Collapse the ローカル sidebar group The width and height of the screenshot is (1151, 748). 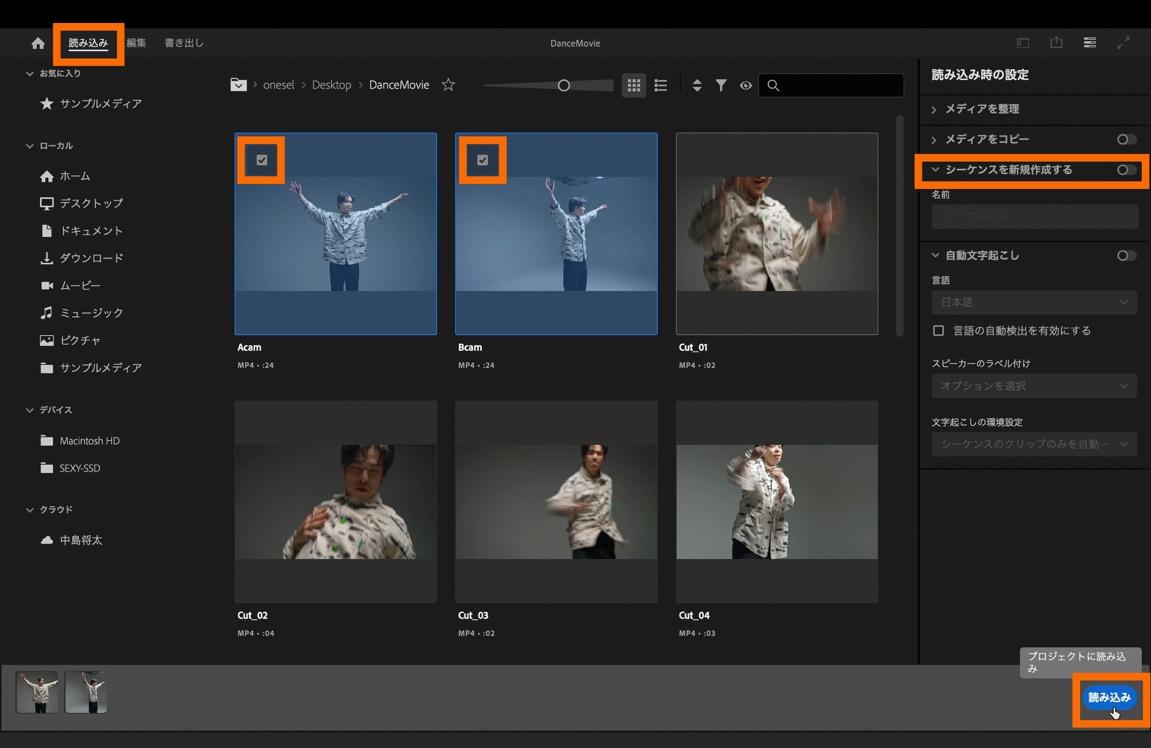(x=30, y=146)
